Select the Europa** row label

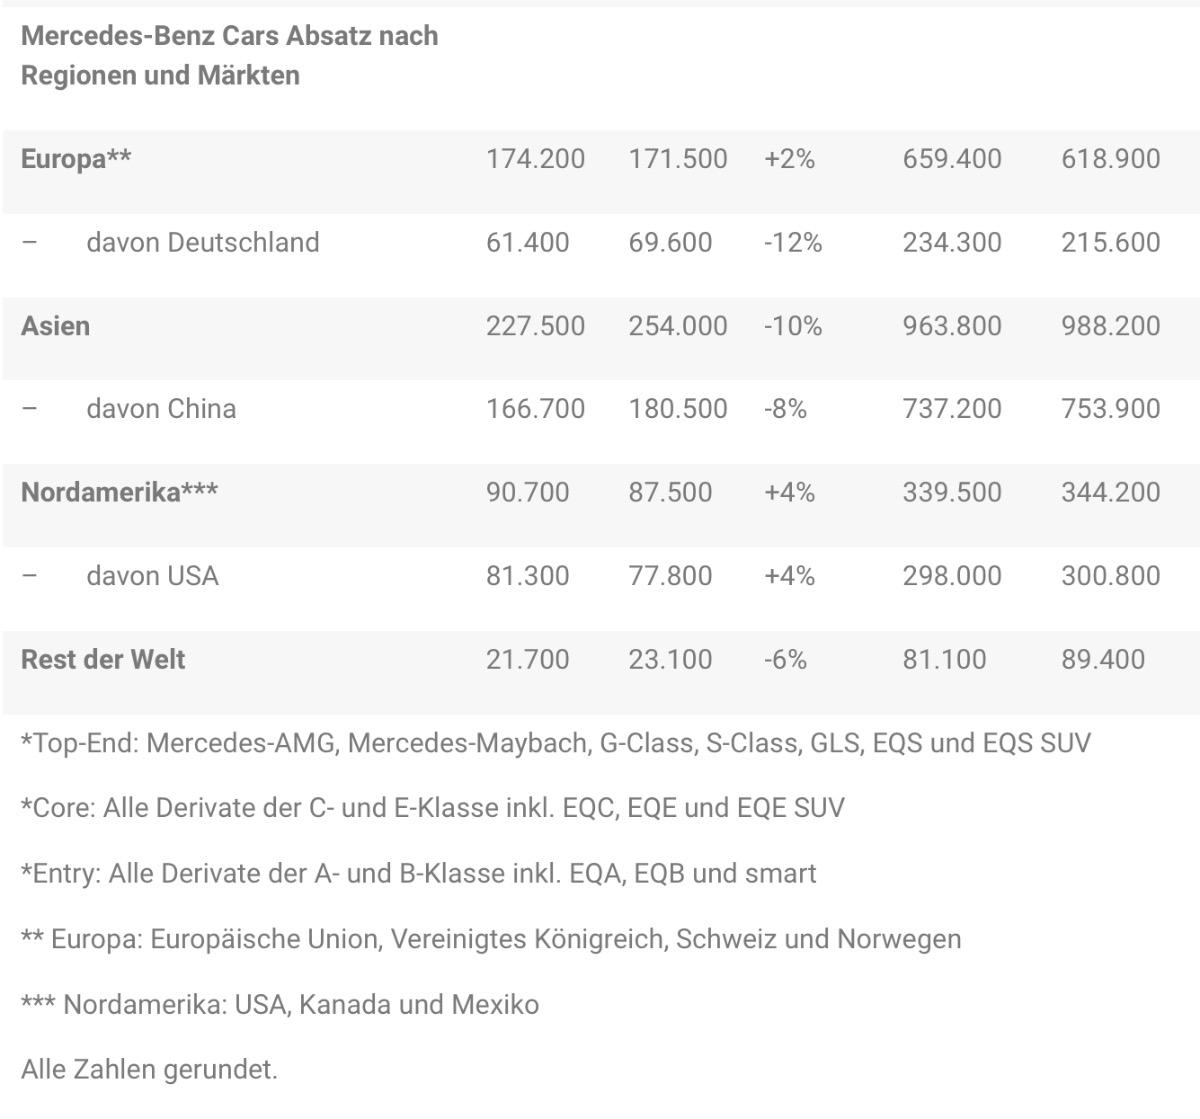[x=76, y=159]
